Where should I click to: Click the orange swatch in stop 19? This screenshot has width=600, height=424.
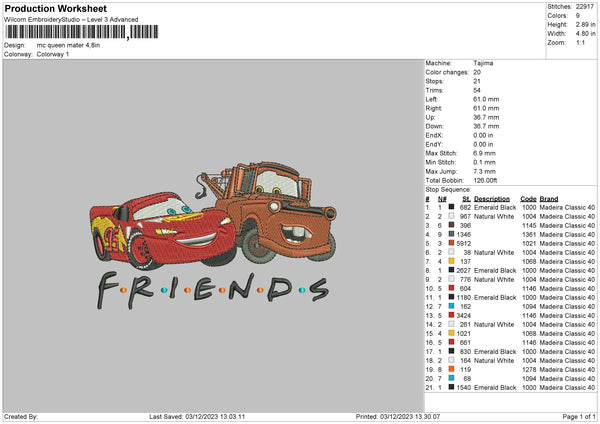coord(452,370)
